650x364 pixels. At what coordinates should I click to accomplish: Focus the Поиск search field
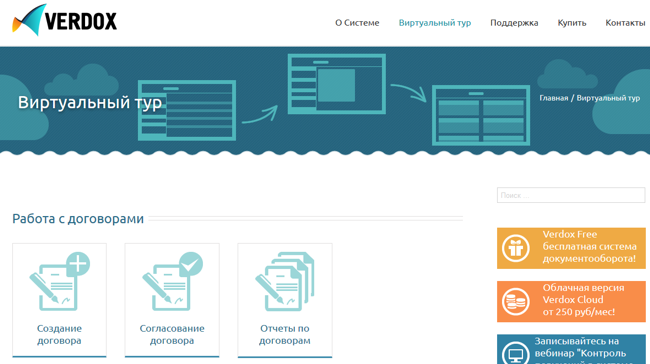571,195
